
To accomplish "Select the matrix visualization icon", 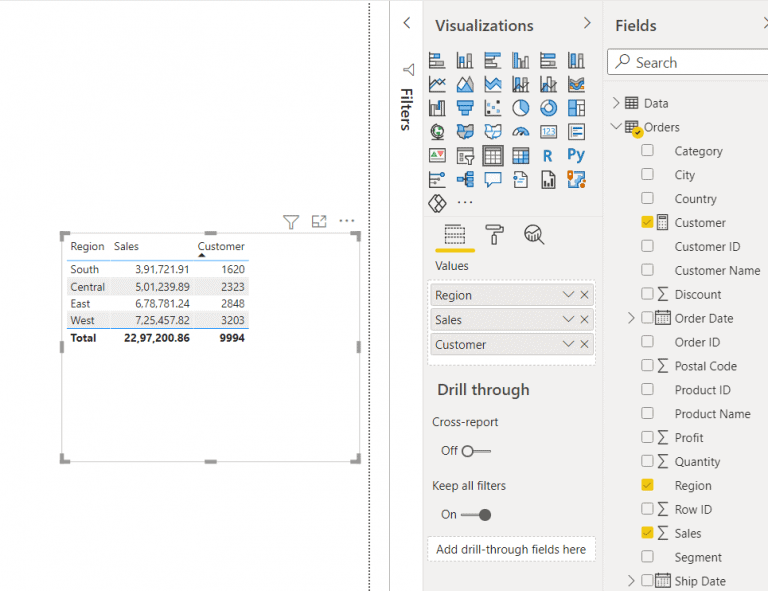I will pos(521,156).
